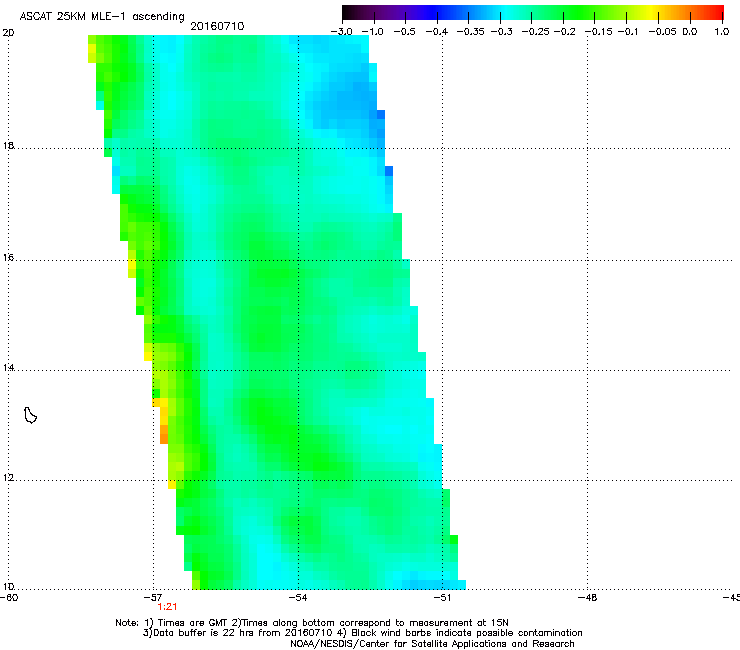Click the longitude label -48

point(588,598)
